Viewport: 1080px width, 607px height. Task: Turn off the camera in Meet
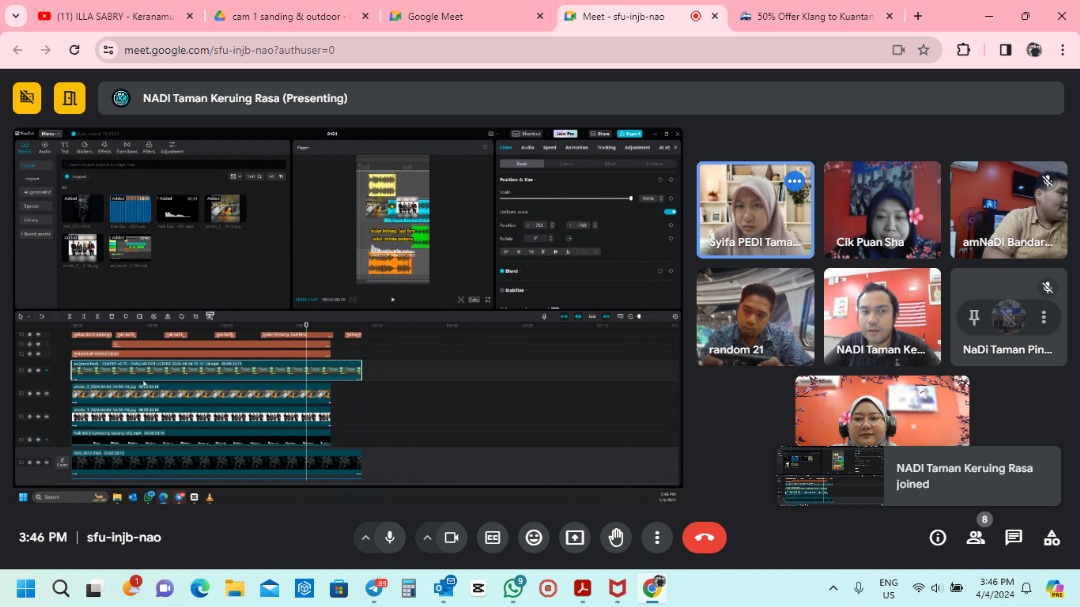pos(451,537)
